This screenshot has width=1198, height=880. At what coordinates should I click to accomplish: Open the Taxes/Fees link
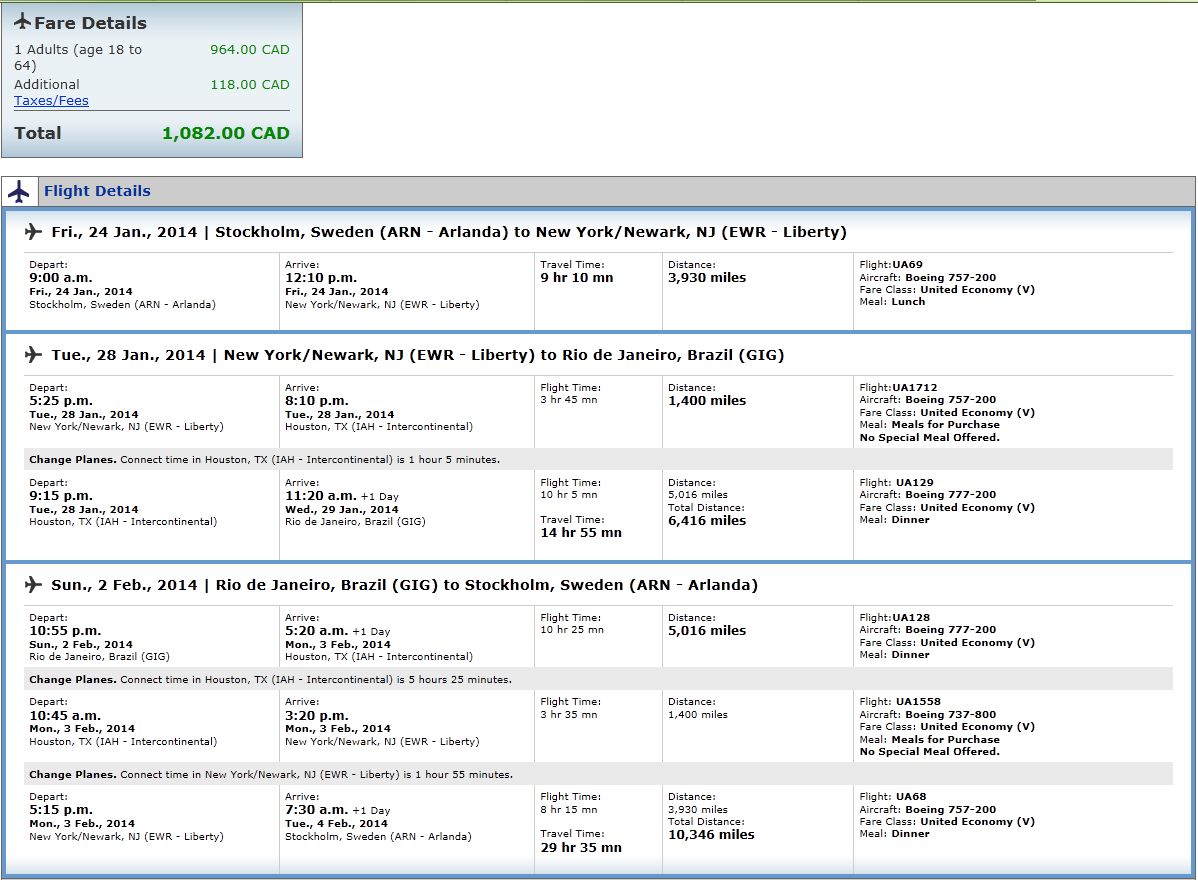point(51,101)
